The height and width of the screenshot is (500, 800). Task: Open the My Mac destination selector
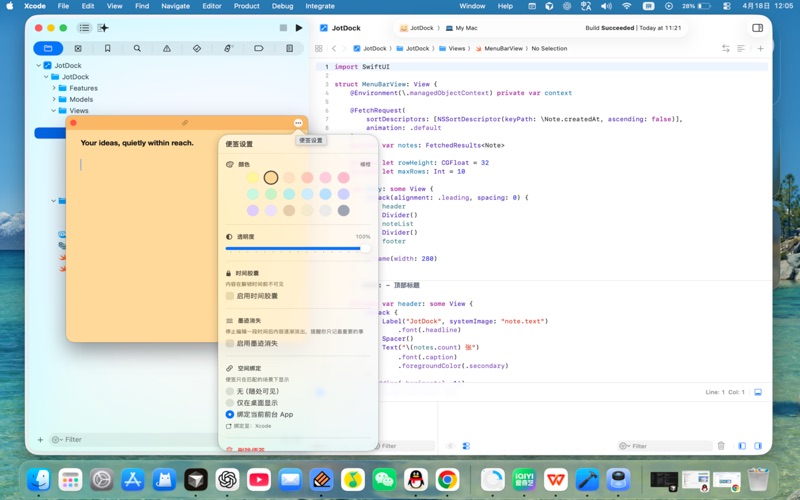(x=462, y=28)
